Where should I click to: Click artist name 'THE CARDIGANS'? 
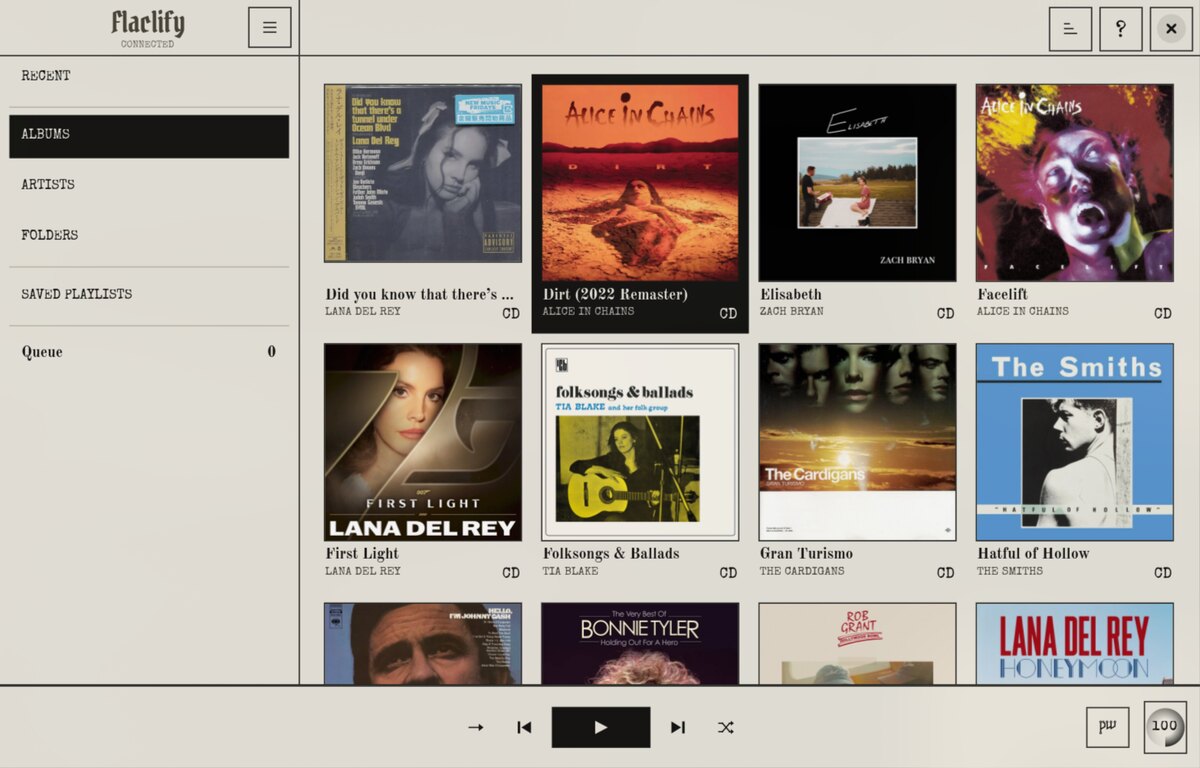(x=802, y=571)
